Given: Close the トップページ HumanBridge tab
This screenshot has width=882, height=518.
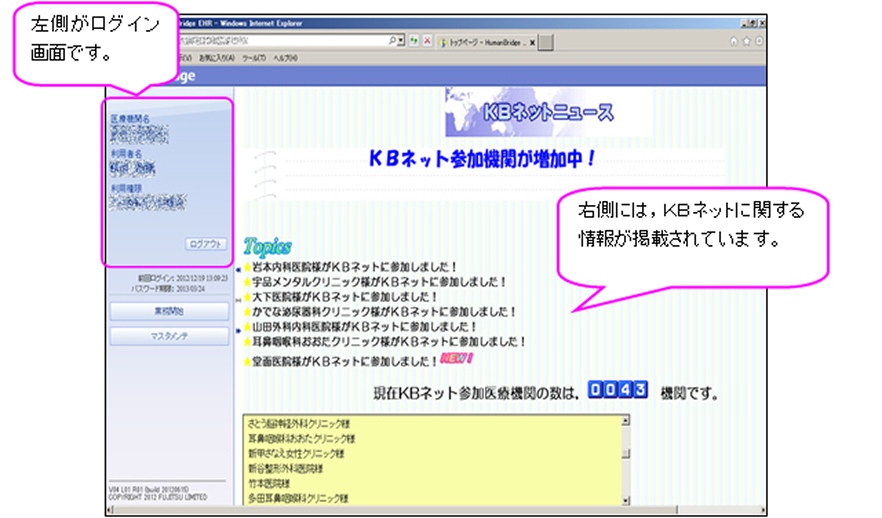Looking at the screenshot, I should pyautogui.click(x=531, y=42).
